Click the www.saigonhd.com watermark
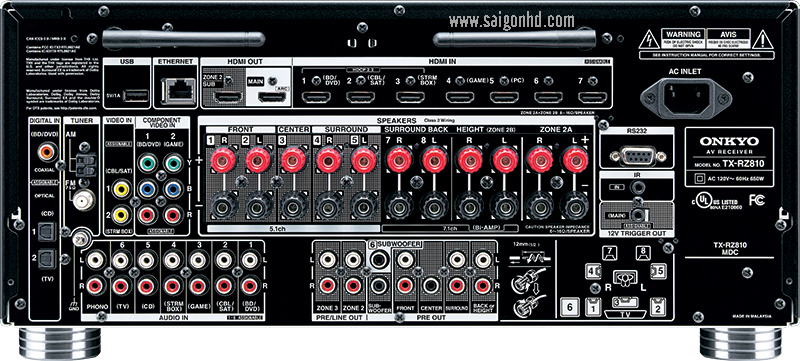The width and height of the screenshot is (800, 361). coord(511,21)
